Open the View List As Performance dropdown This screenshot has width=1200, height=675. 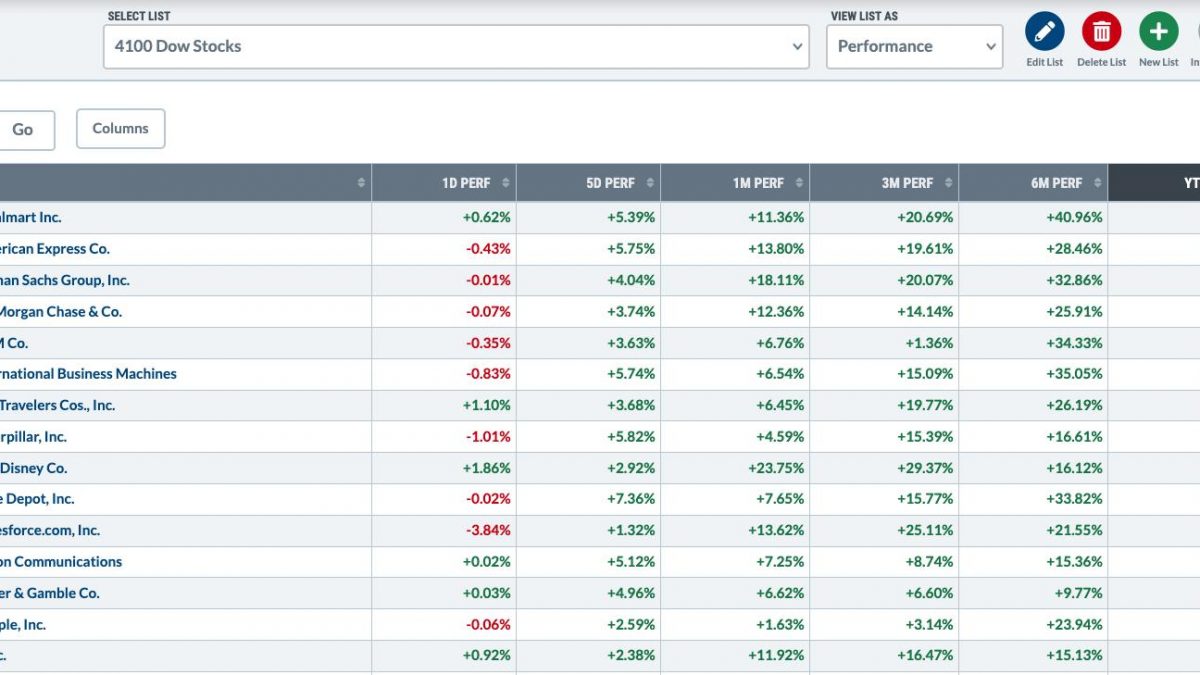click(x=914, y=47)
